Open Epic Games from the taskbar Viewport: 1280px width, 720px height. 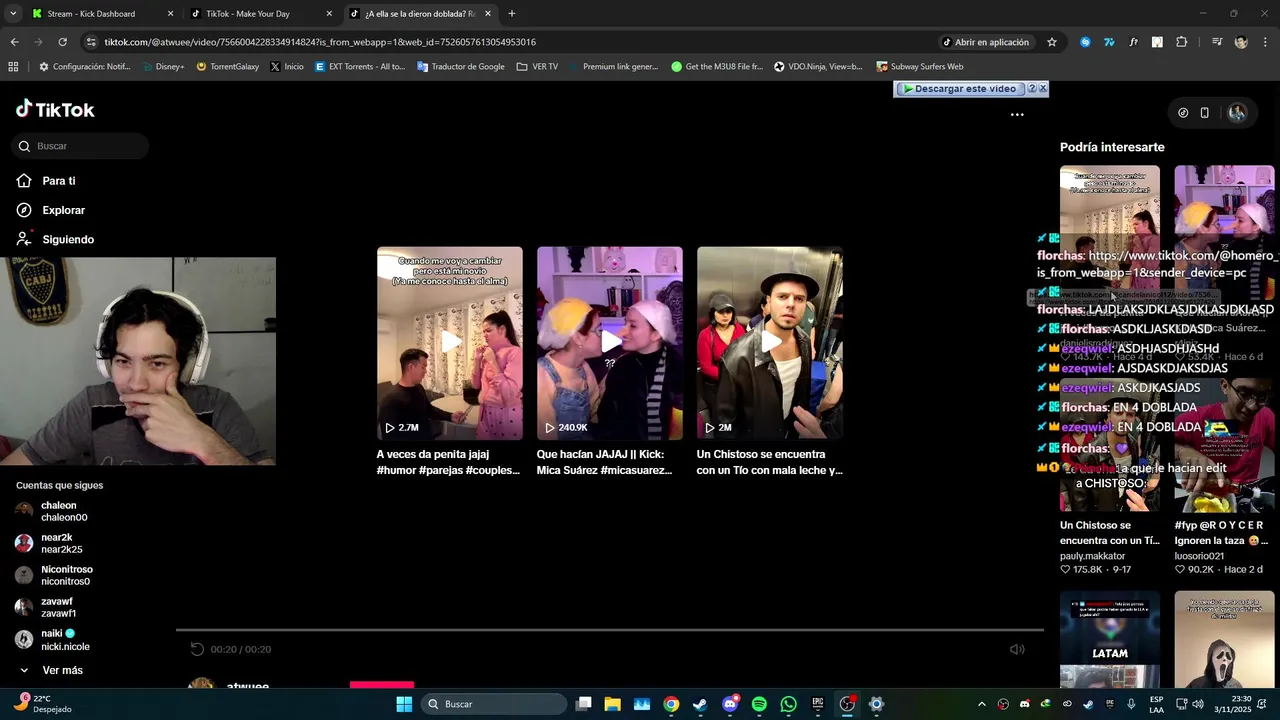point(818,704)
